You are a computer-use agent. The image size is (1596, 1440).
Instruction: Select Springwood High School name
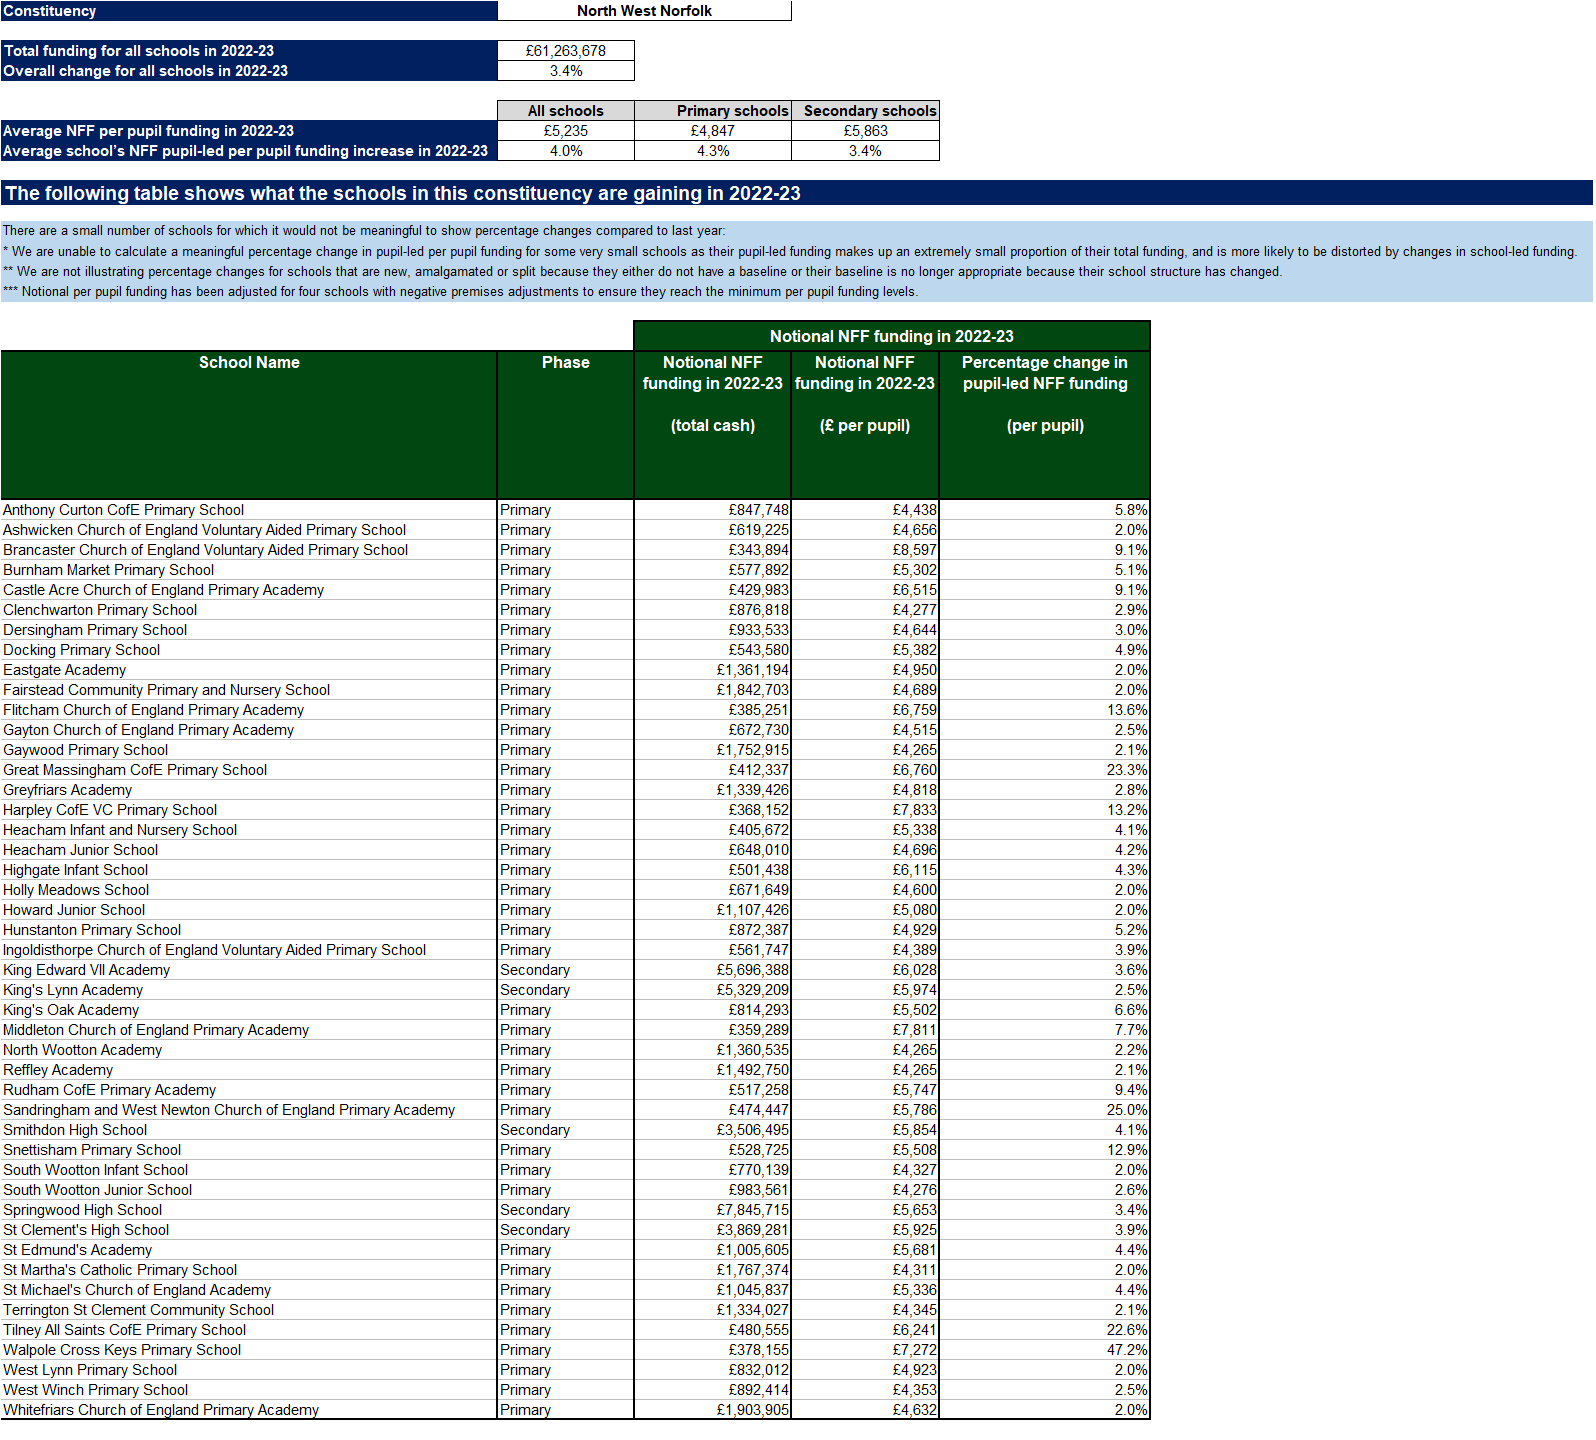coord(82,1210)
